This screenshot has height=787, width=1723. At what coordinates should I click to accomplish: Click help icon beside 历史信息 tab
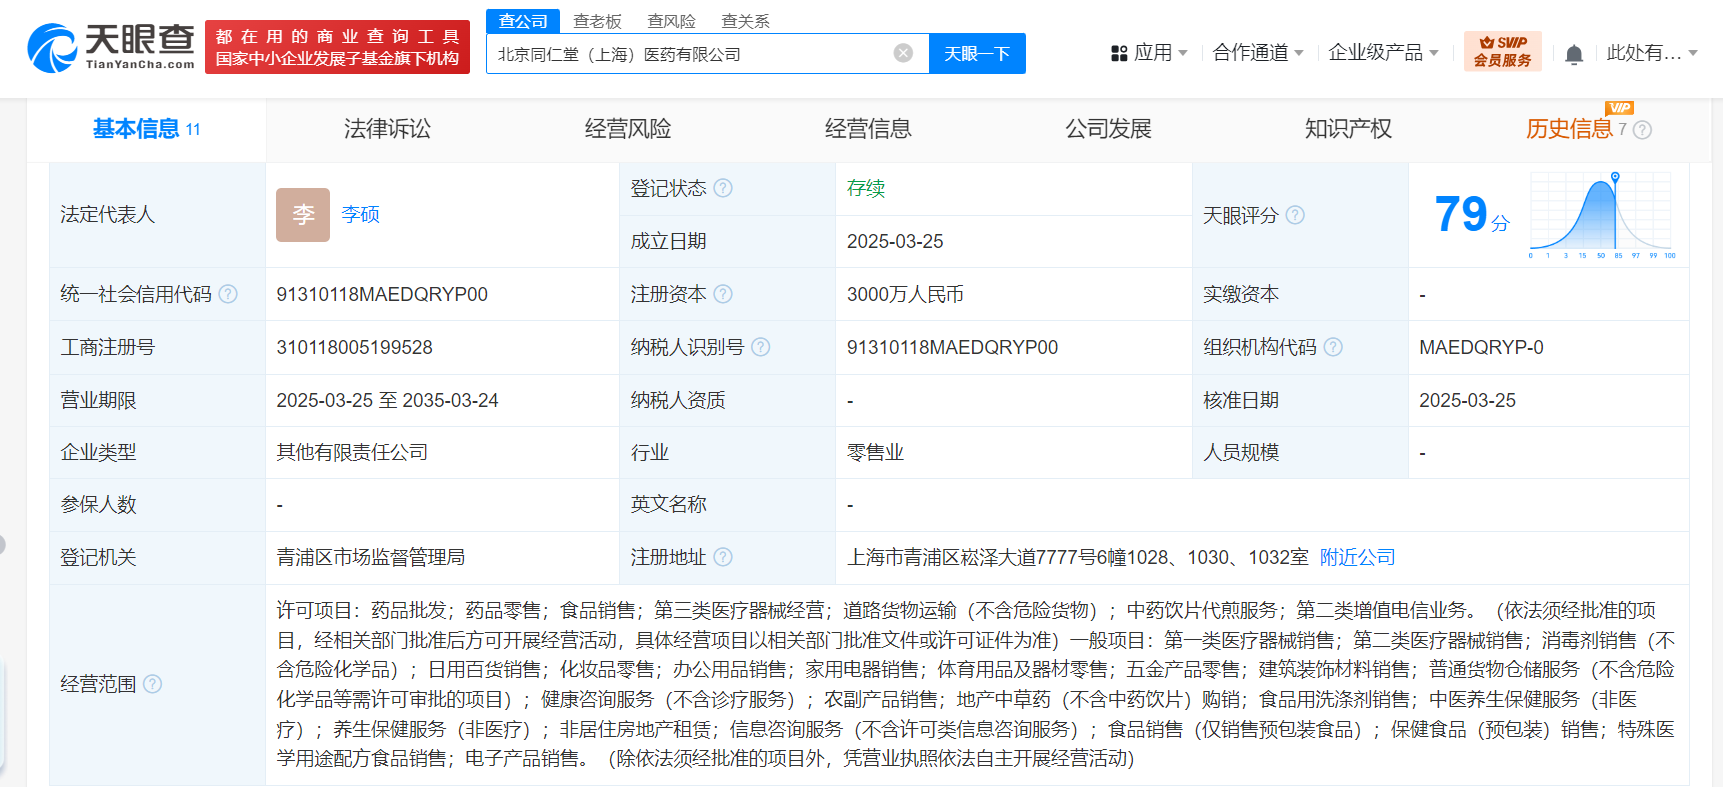pos(1642,130)
